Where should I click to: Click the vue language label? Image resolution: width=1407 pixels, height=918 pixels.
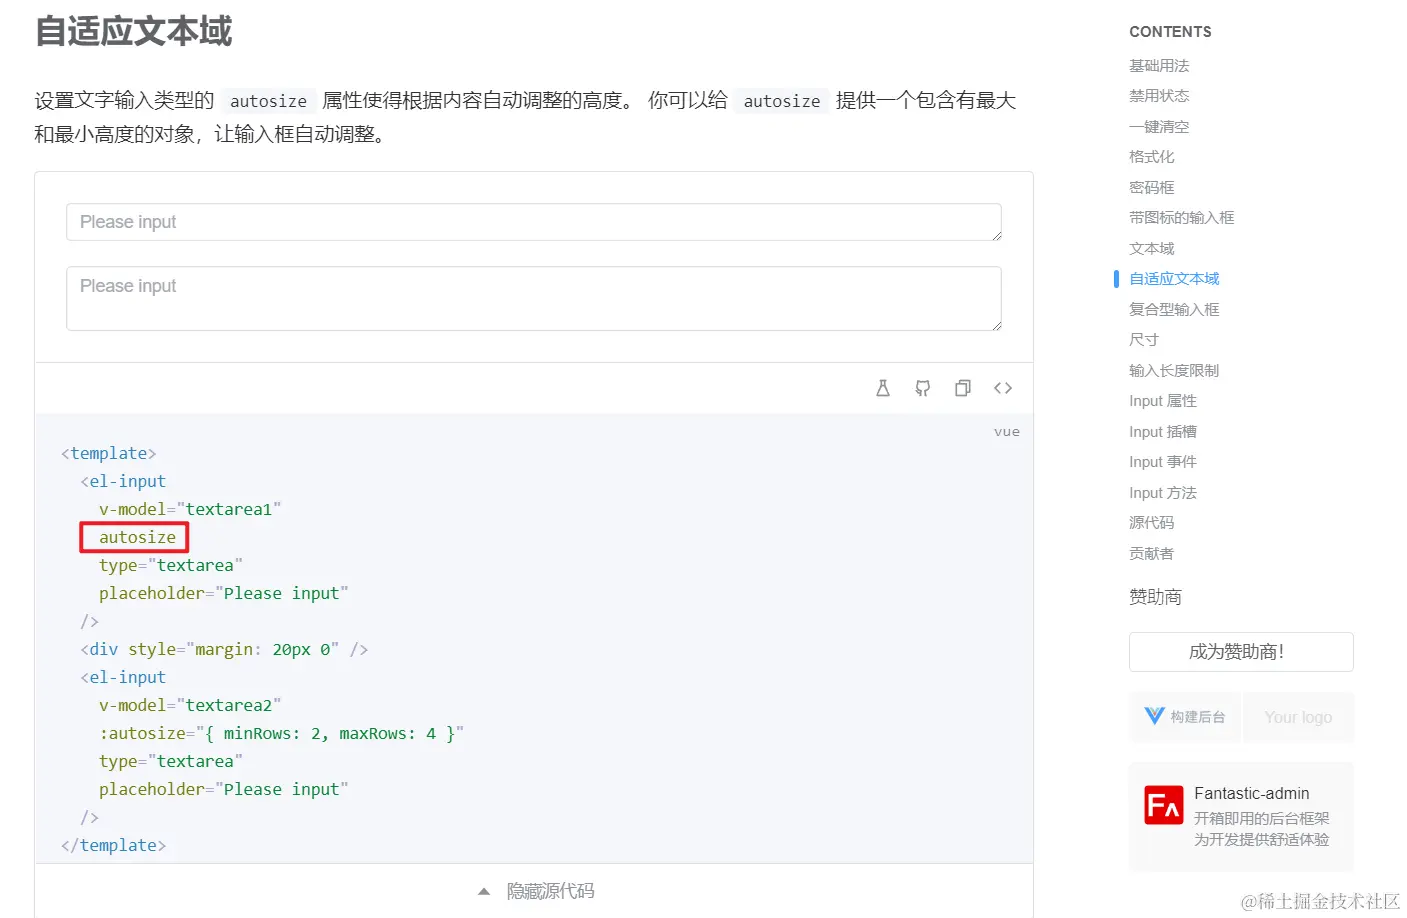click(x=1007, y=432)
